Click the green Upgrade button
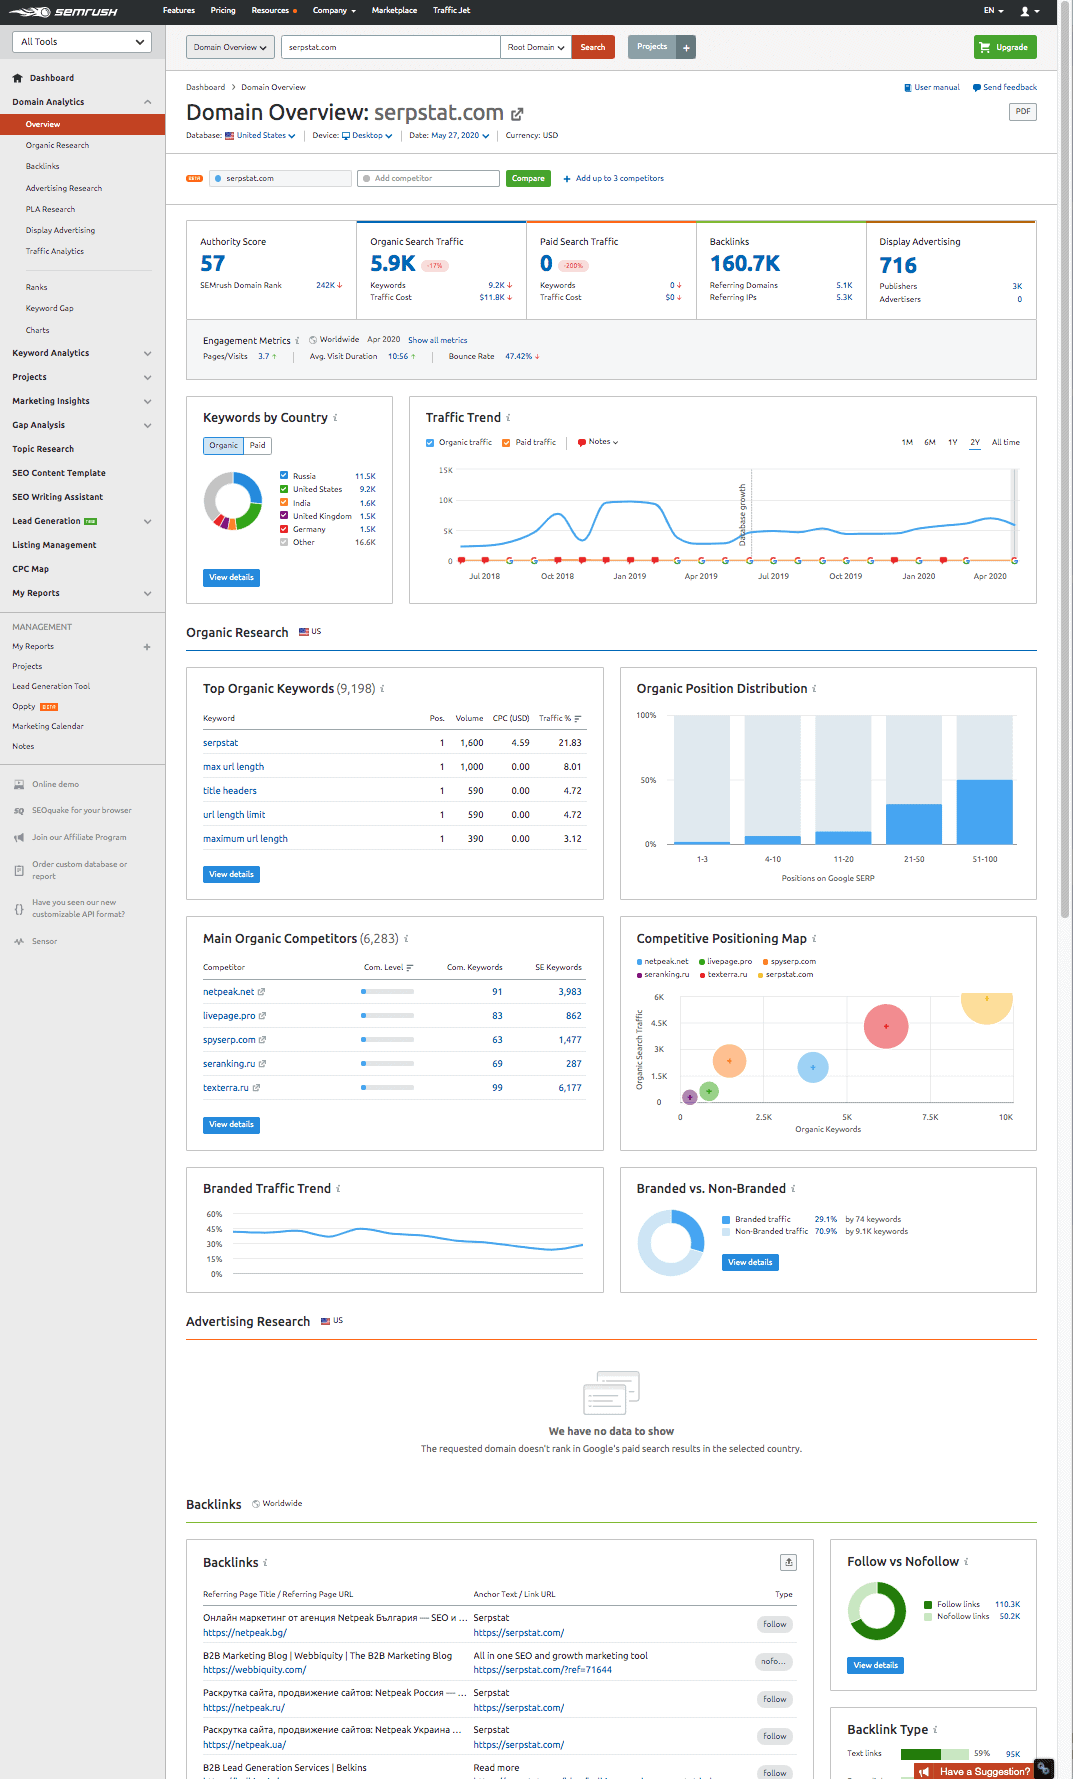The height and width of the screenshot is (1779, 1073). pos(1005,47)
